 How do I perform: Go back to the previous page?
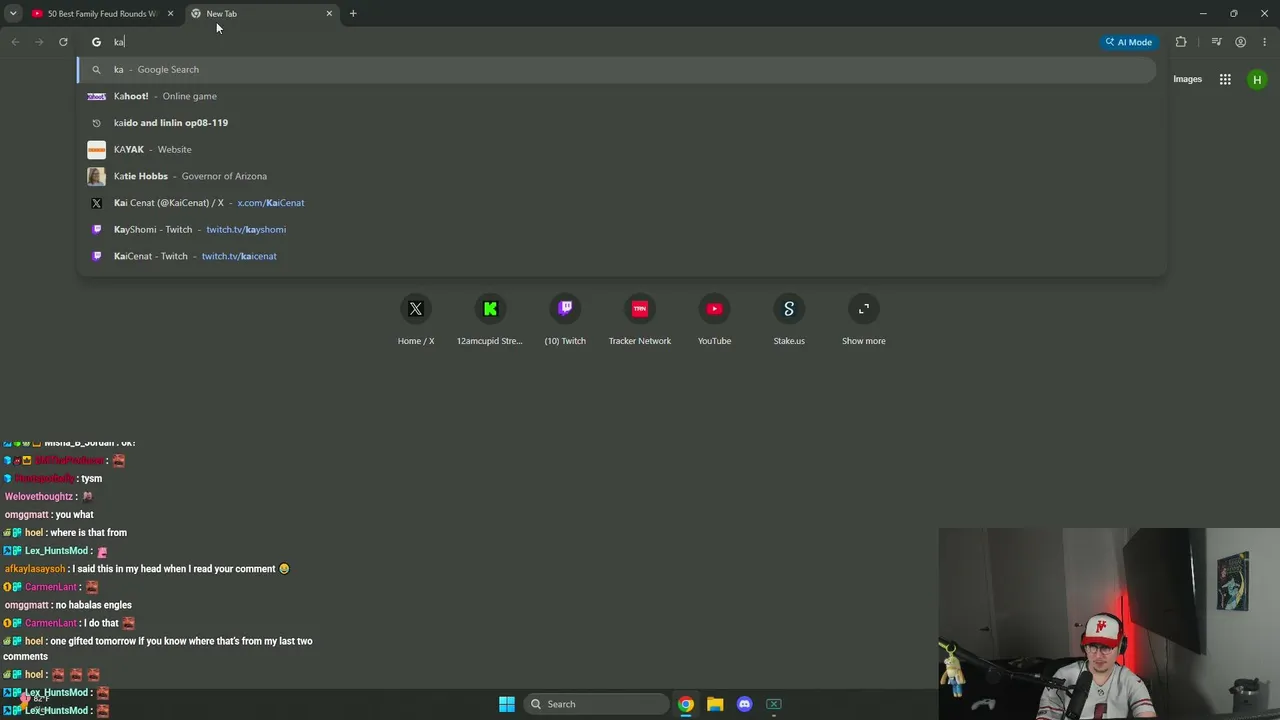15,42
